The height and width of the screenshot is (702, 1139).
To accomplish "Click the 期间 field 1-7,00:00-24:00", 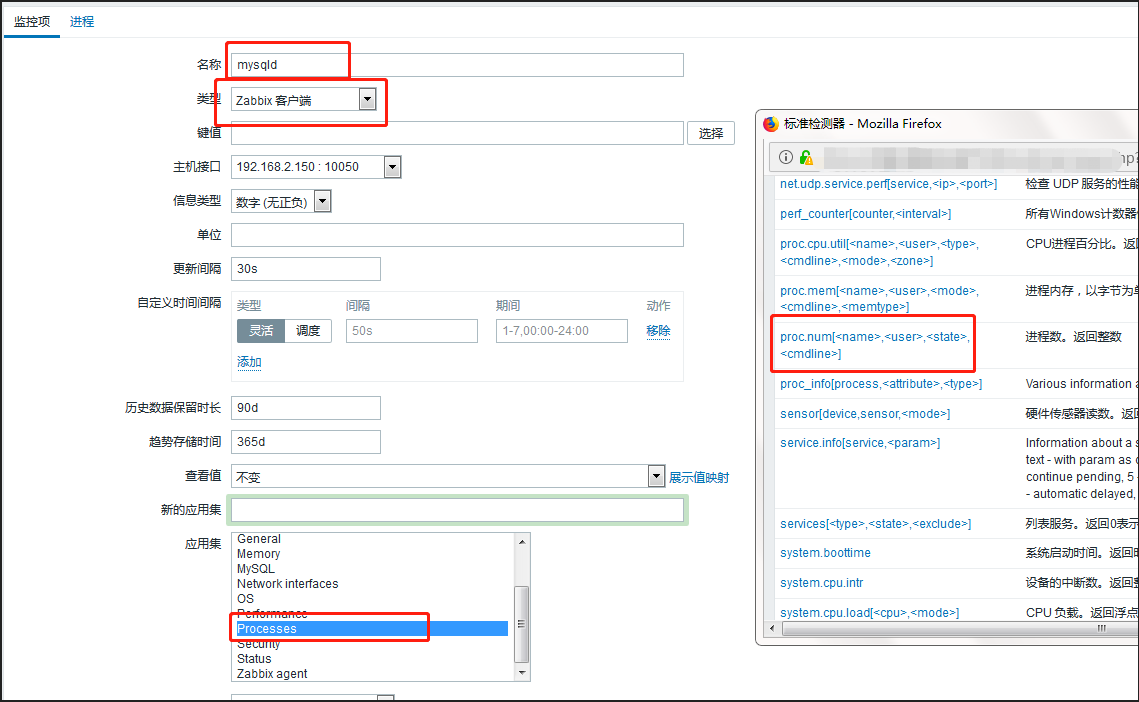I will click(x=562, y=331).
